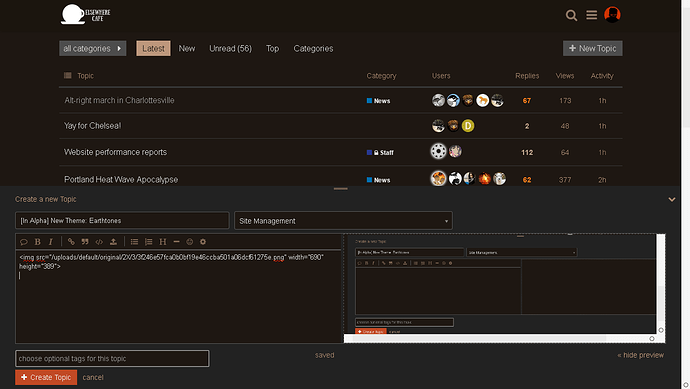This screenshot has width=690, height=389.
Task: Open Website performance reports topic
Action: 115,152
